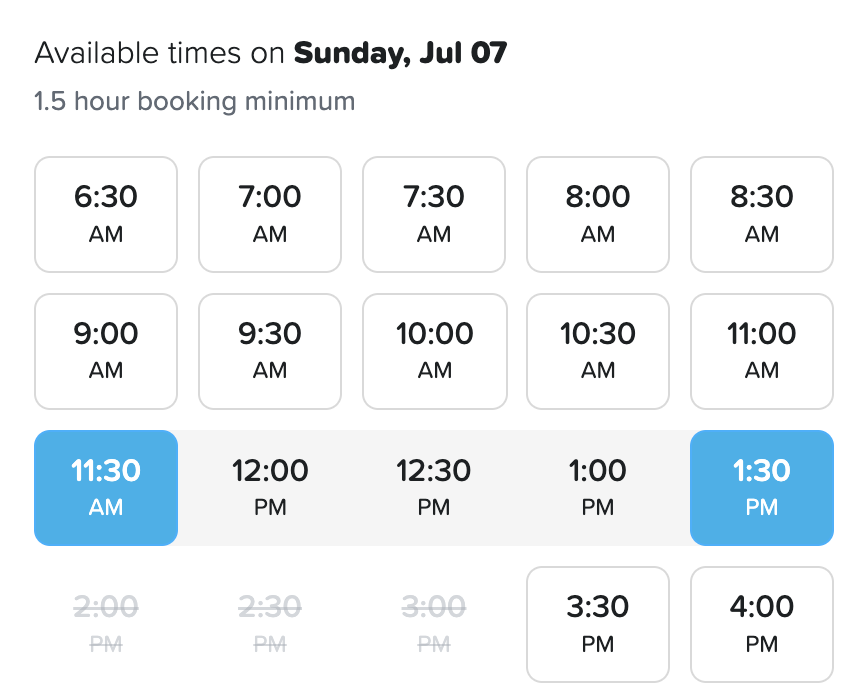Select the 10:00 AM time slot
The height and width of the screenshot is (698, 862).
coord(434,350)
